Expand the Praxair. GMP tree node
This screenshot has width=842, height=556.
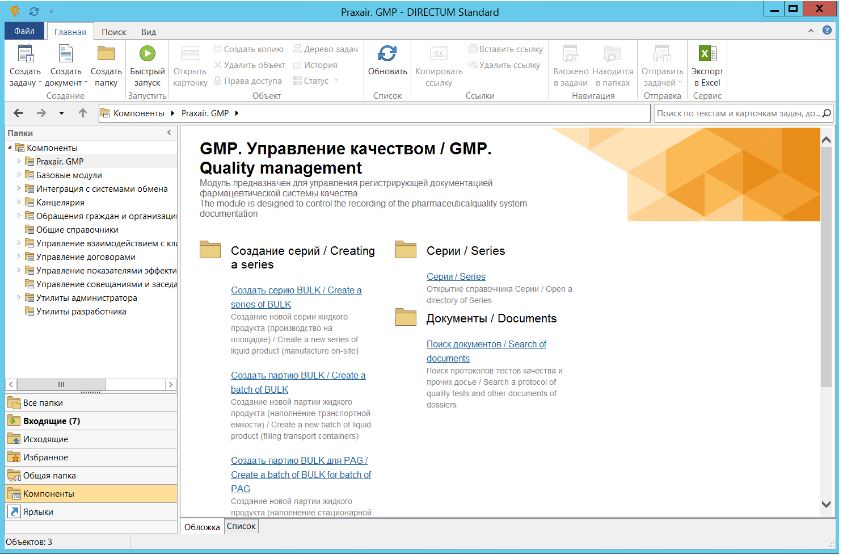(19, 161)
